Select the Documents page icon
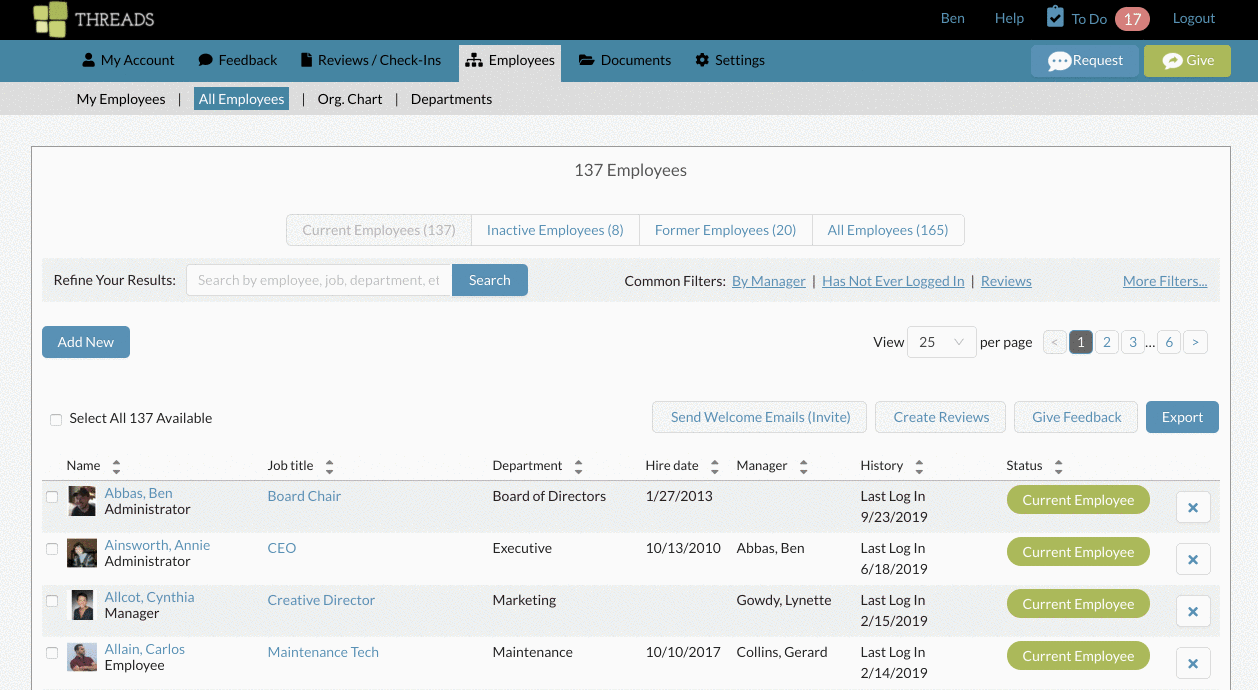Image resolution: width=1258 pixels, height=690 pixels. (x=588, y=60)
